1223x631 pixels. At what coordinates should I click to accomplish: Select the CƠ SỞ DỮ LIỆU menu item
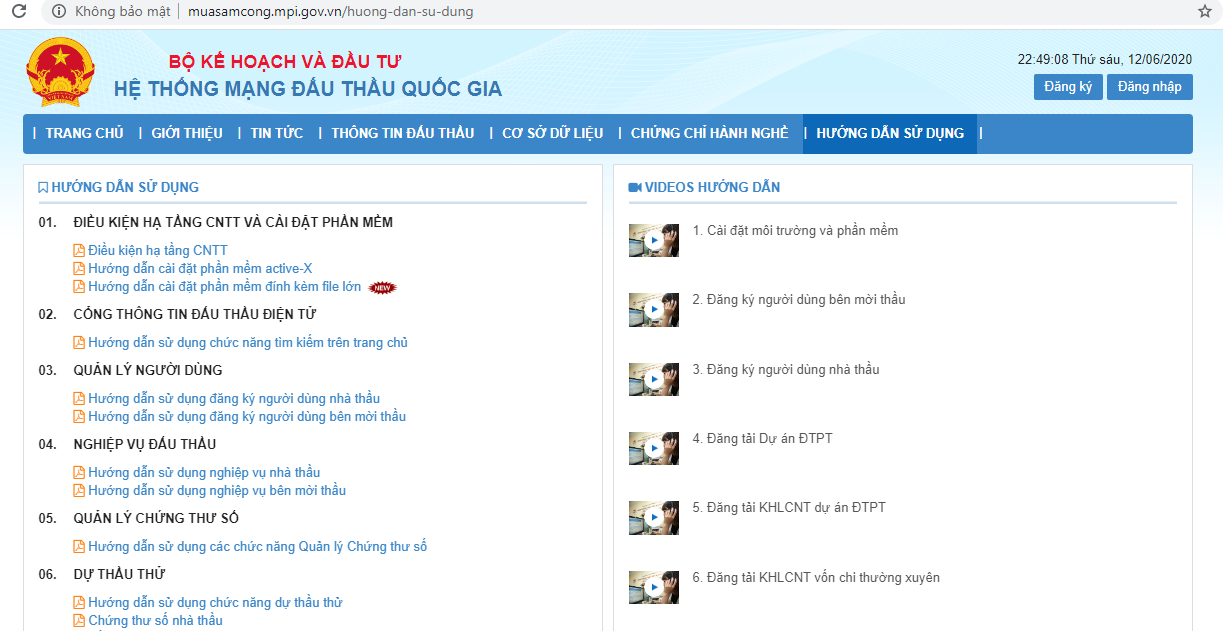552,133
